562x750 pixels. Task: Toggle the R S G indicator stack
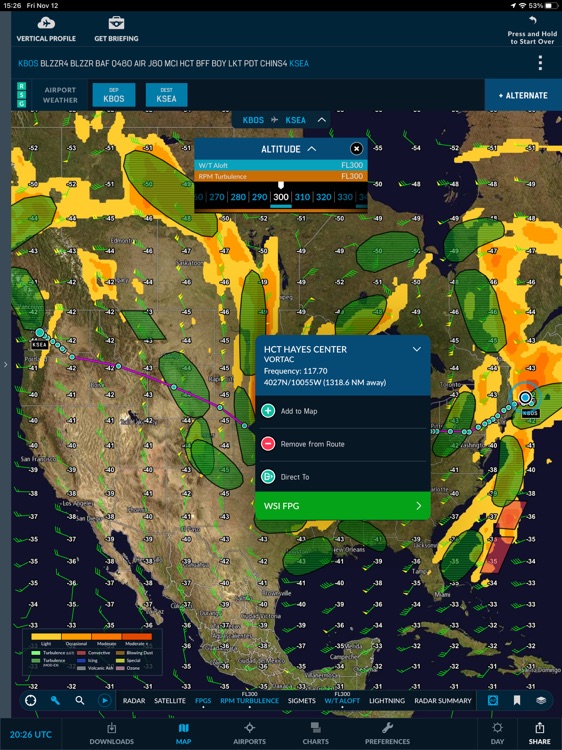[x=21, y=95]
